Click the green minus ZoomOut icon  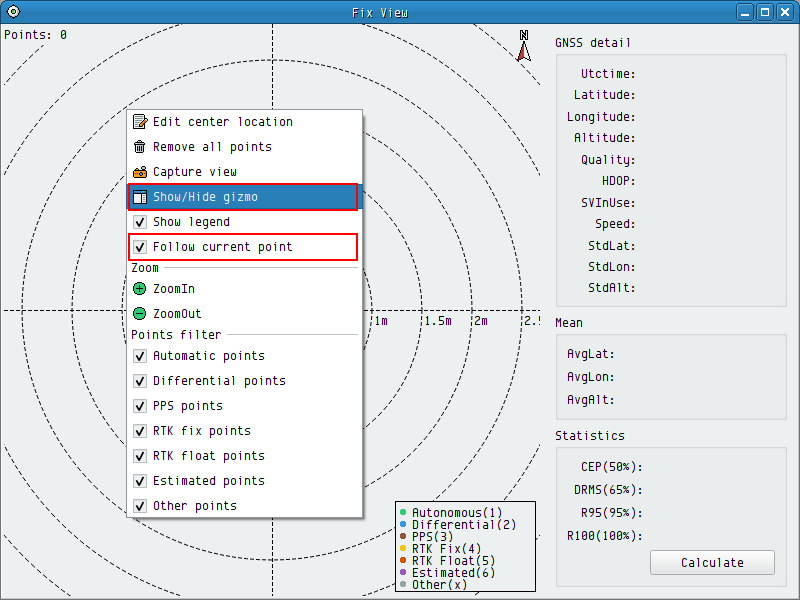pyautogui.click(x=140, y=314)
